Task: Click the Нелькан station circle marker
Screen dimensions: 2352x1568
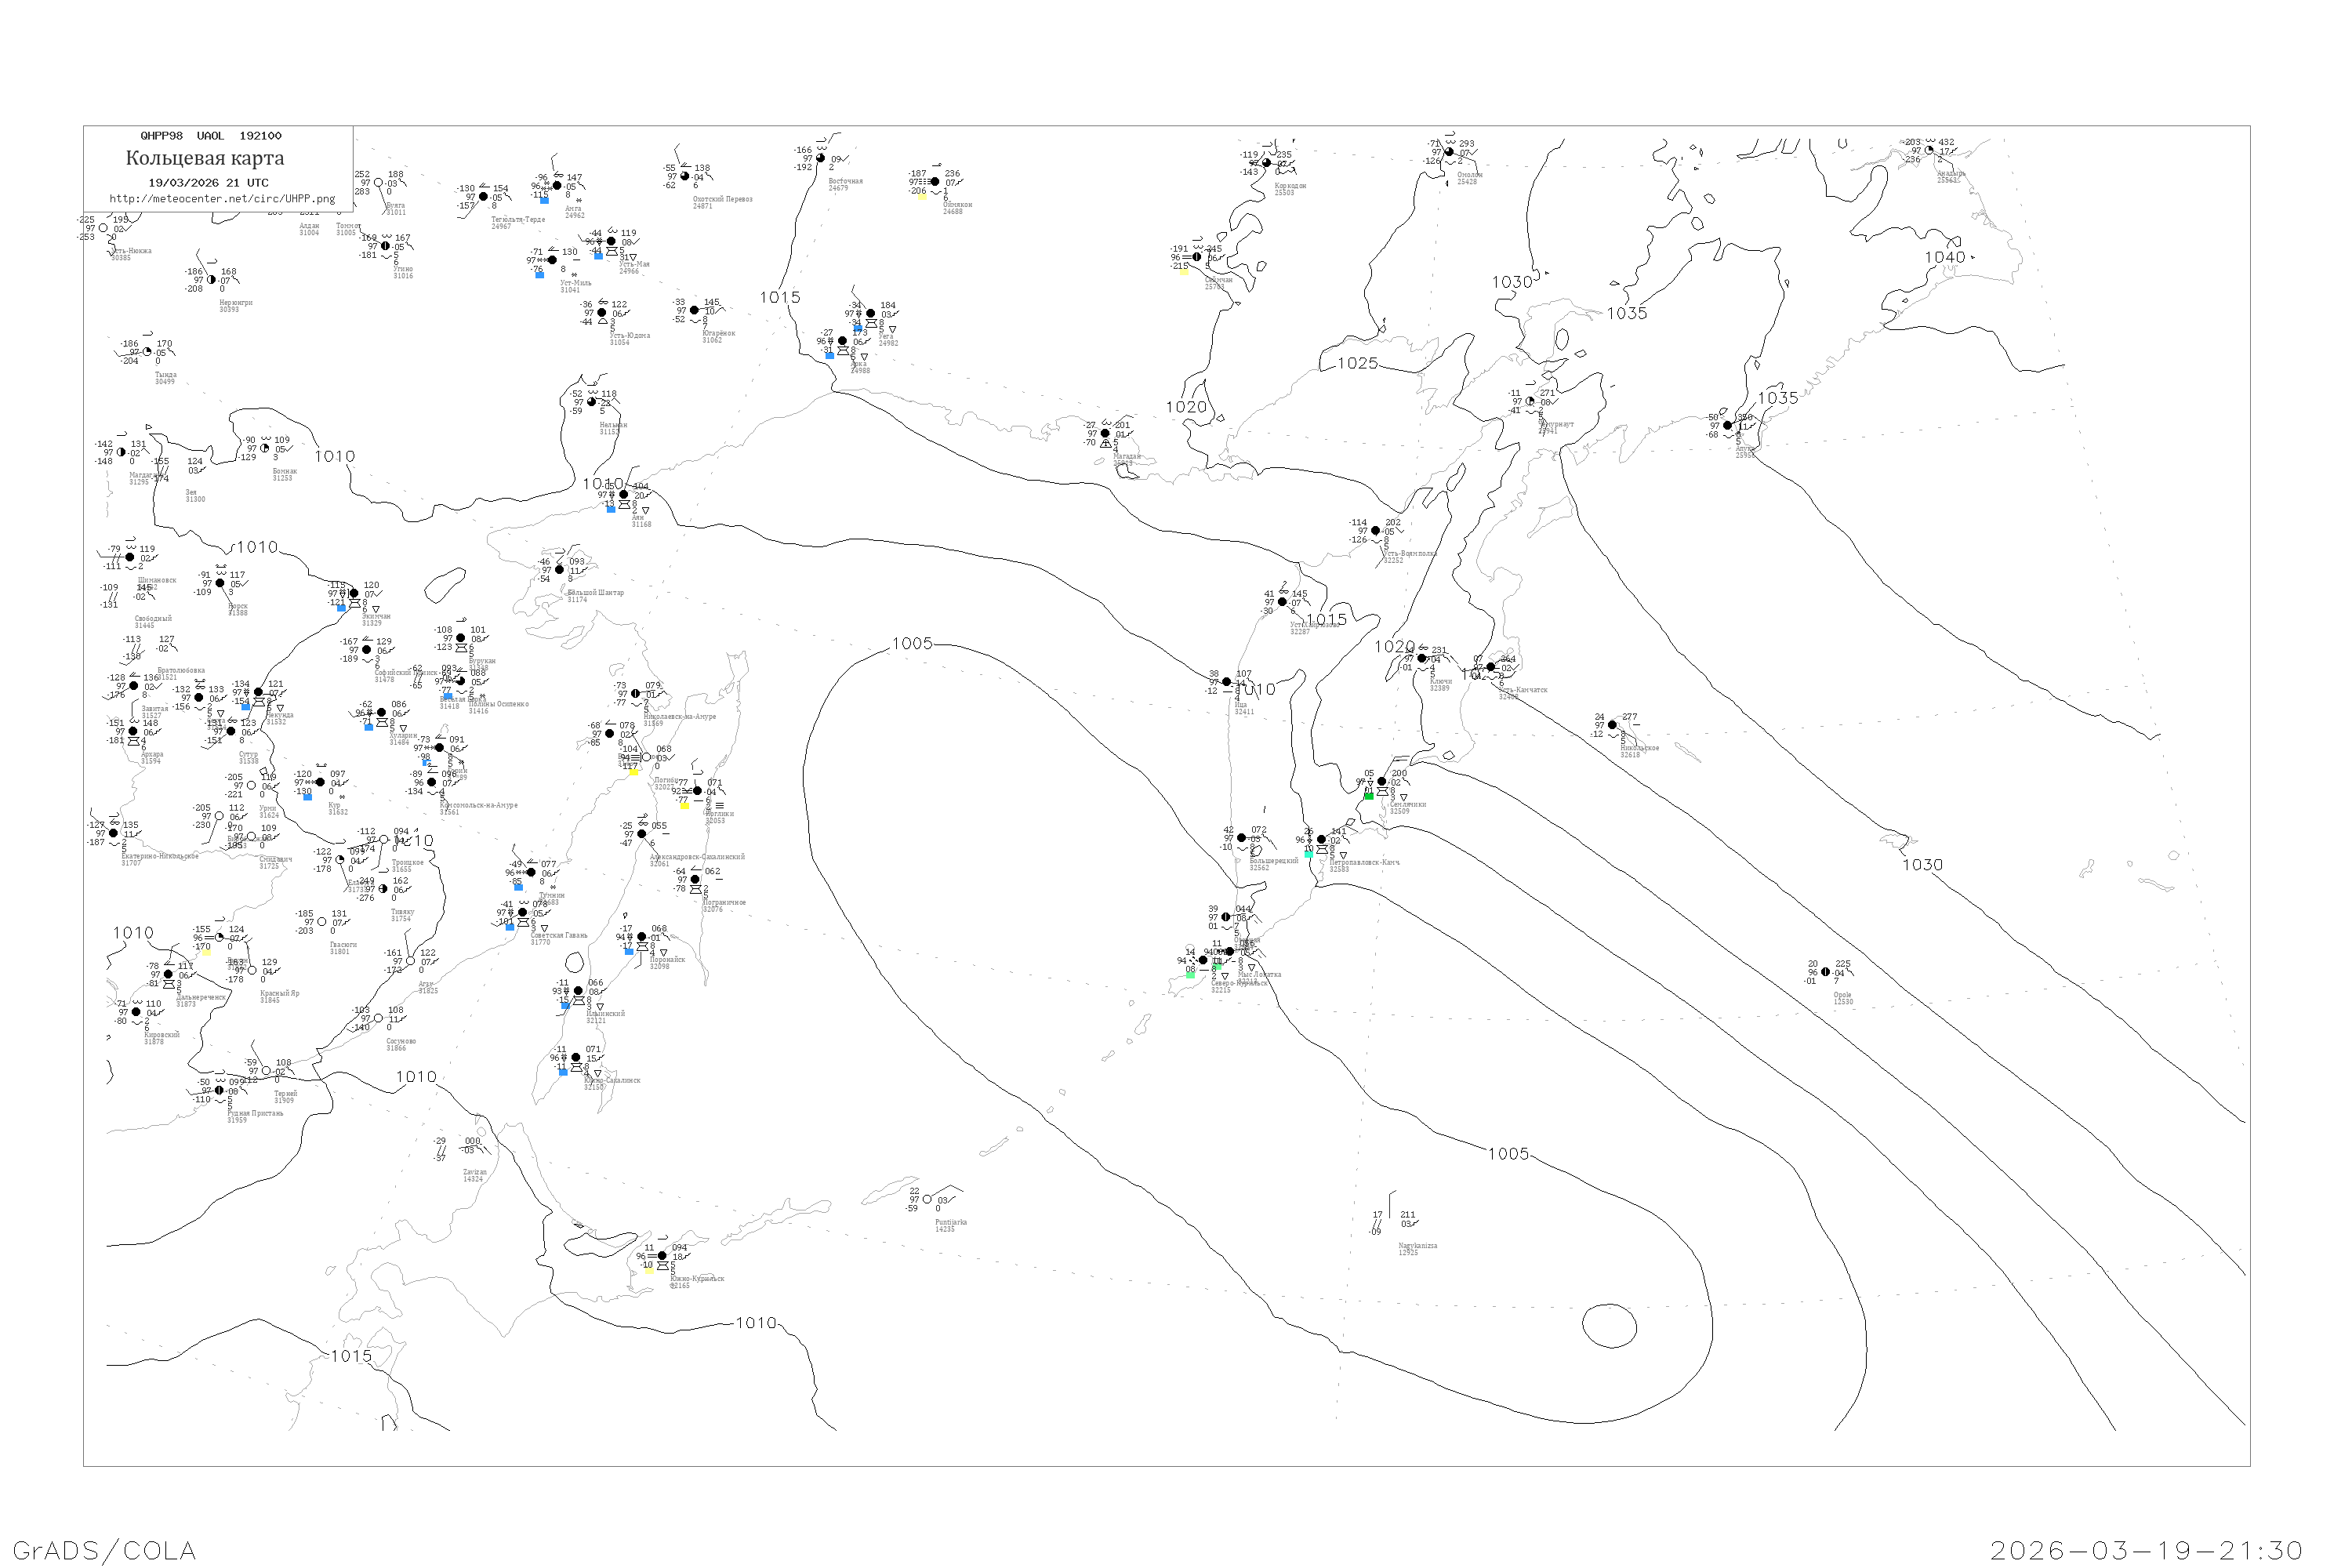Action: click(x=591, y=402)
